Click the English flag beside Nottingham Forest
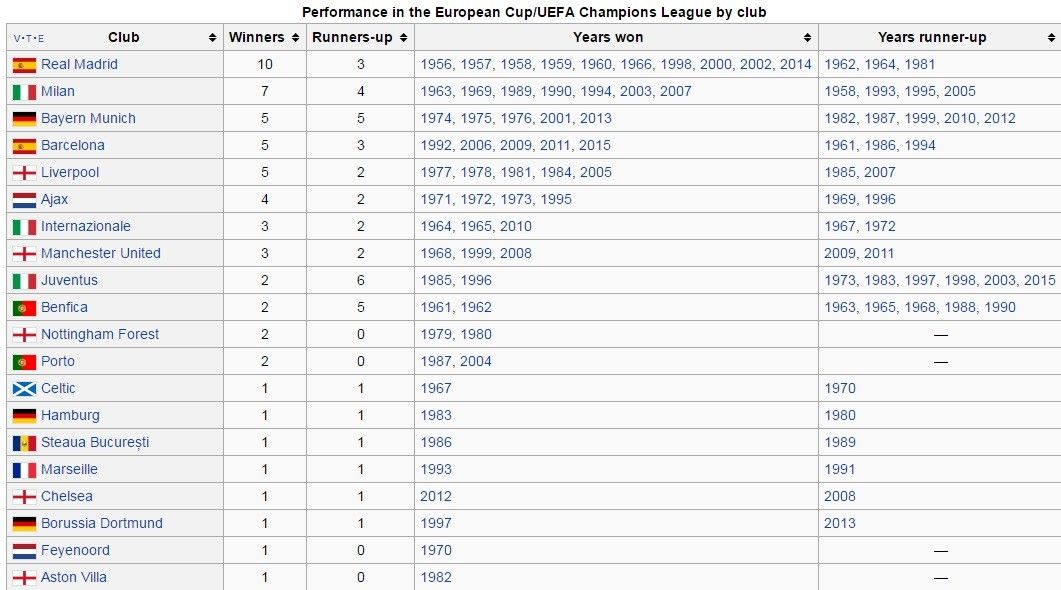Screen dimensions: 1061x590 [24, 335]
